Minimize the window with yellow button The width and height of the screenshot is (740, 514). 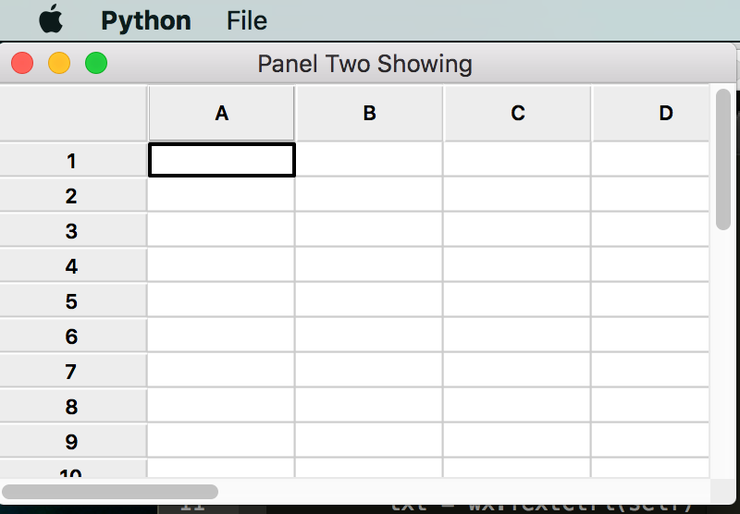pos(59,64)
